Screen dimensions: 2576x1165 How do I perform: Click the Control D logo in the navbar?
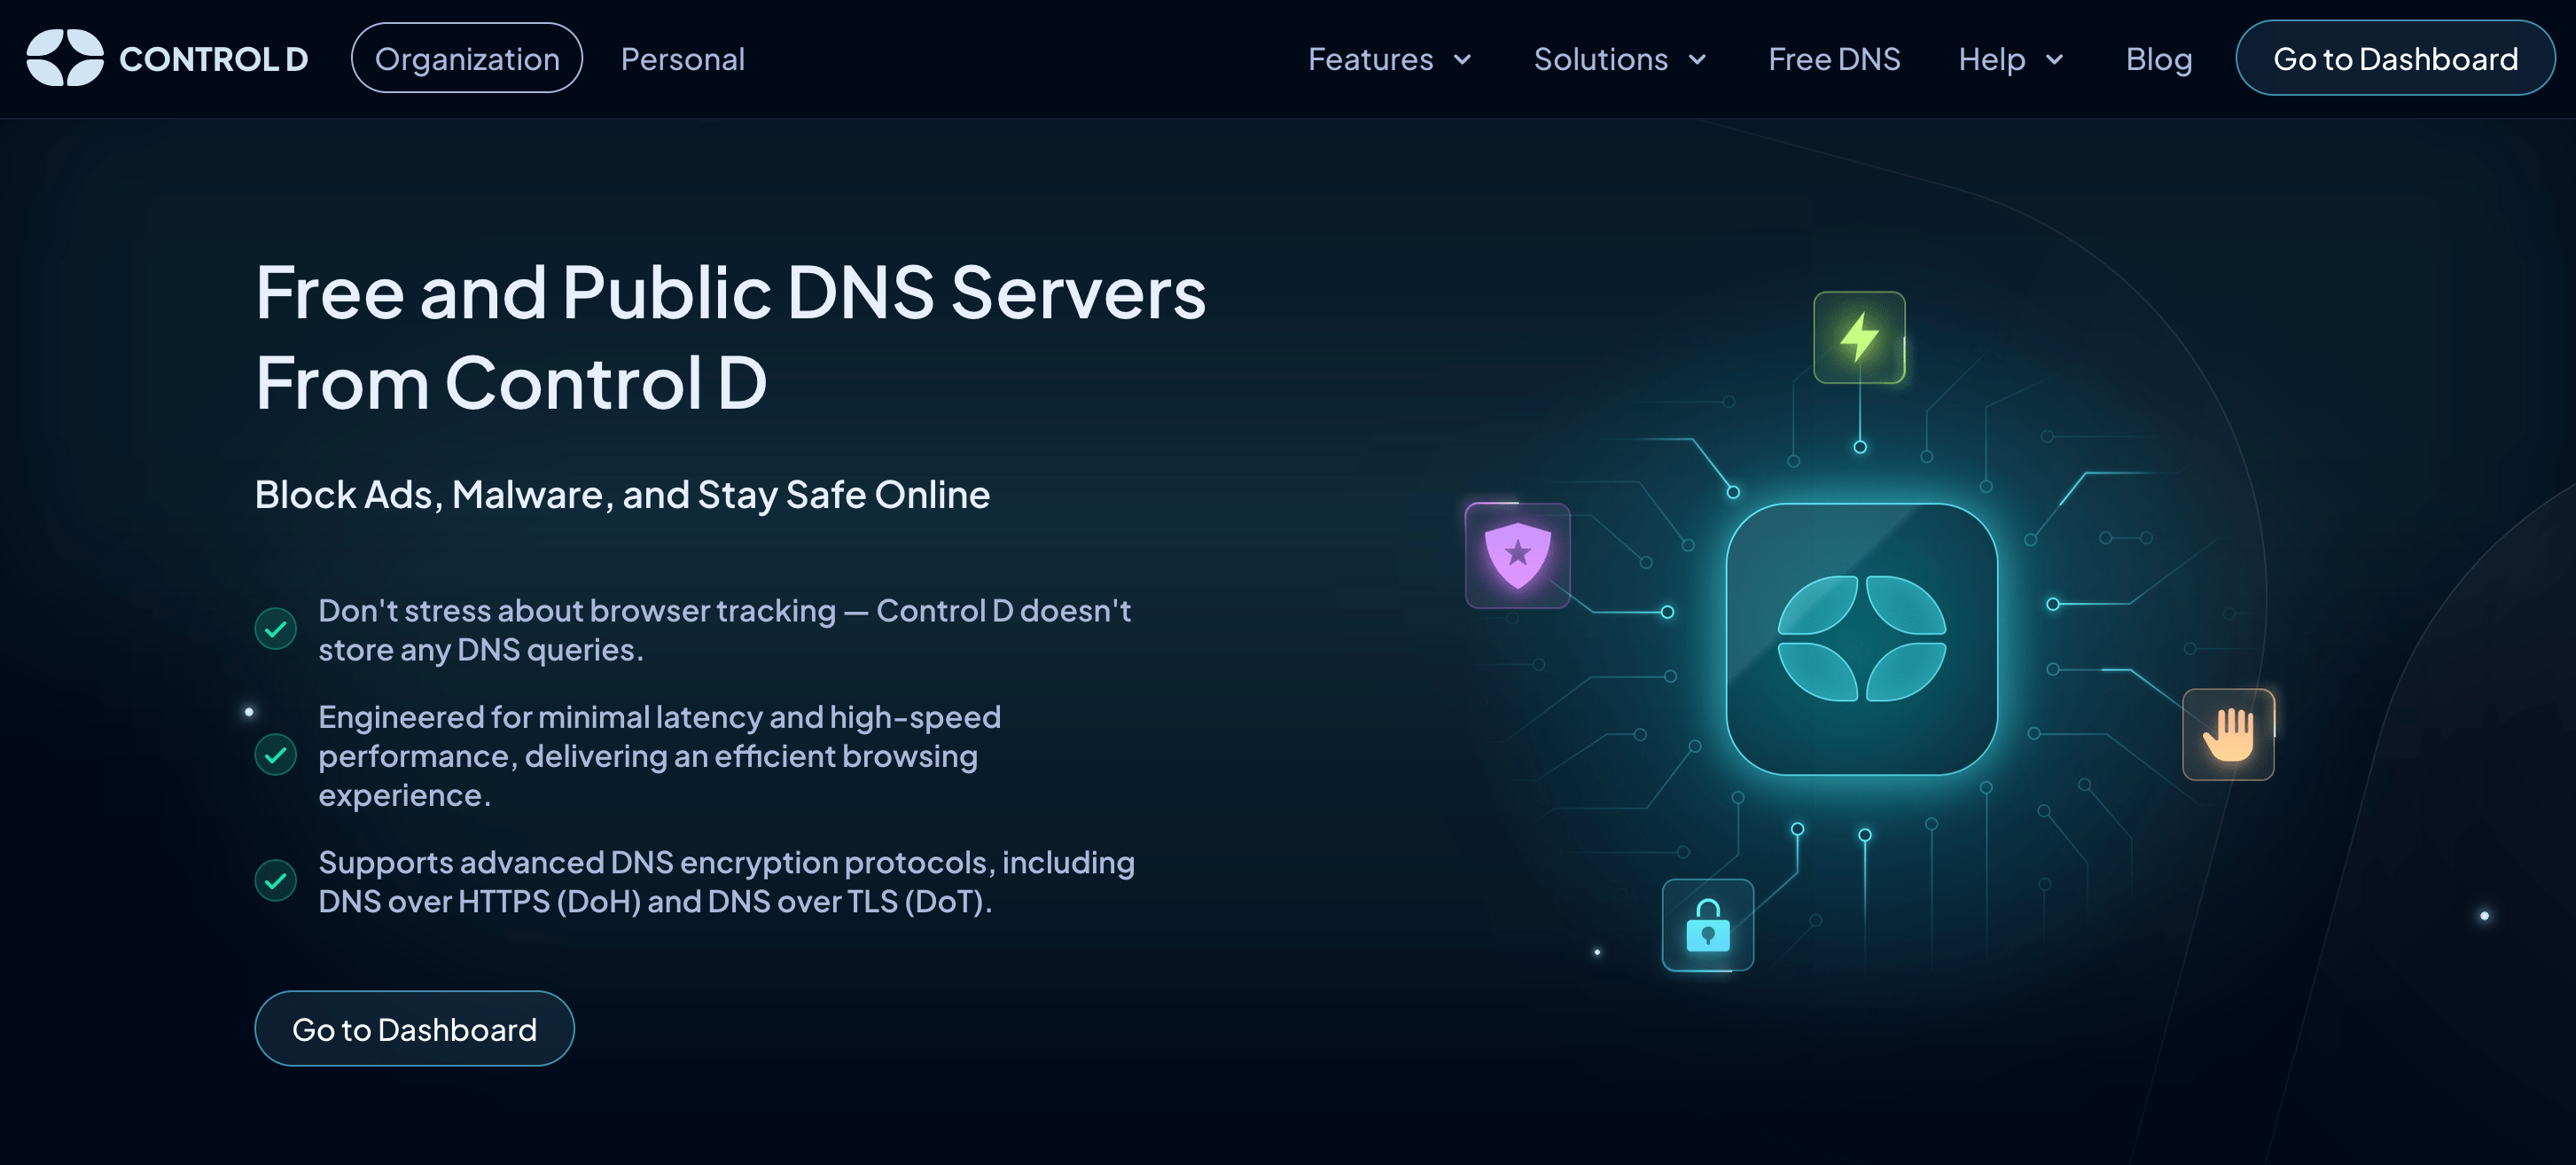tap(168, 58)
